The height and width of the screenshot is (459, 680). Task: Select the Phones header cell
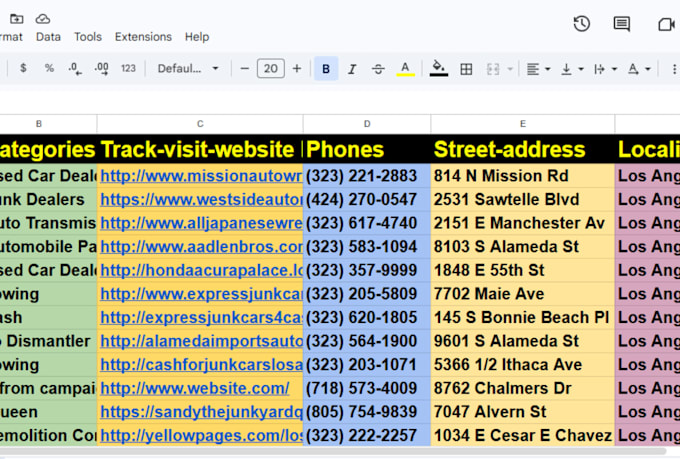367,149
